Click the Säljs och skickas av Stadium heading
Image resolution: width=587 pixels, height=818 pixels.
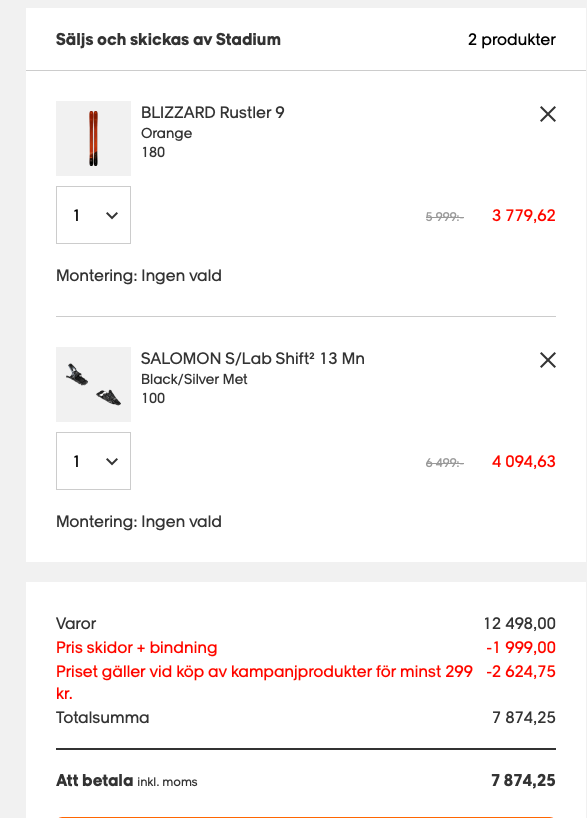coord(167,40)
